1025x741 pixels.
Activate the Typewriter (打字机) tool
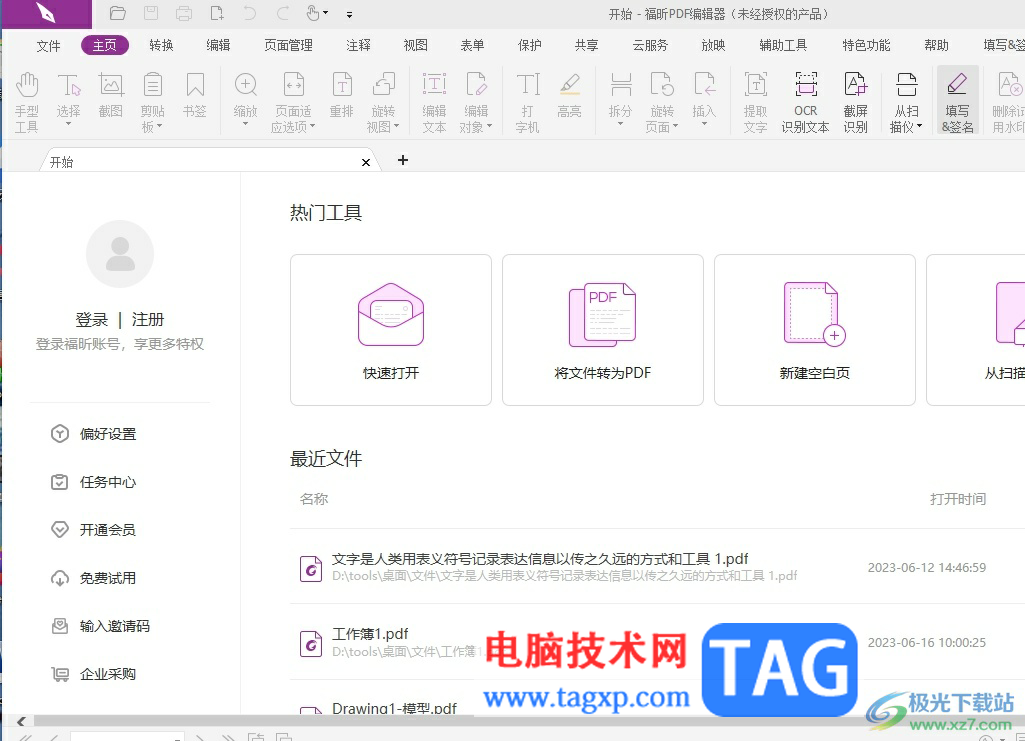[528, 101]
